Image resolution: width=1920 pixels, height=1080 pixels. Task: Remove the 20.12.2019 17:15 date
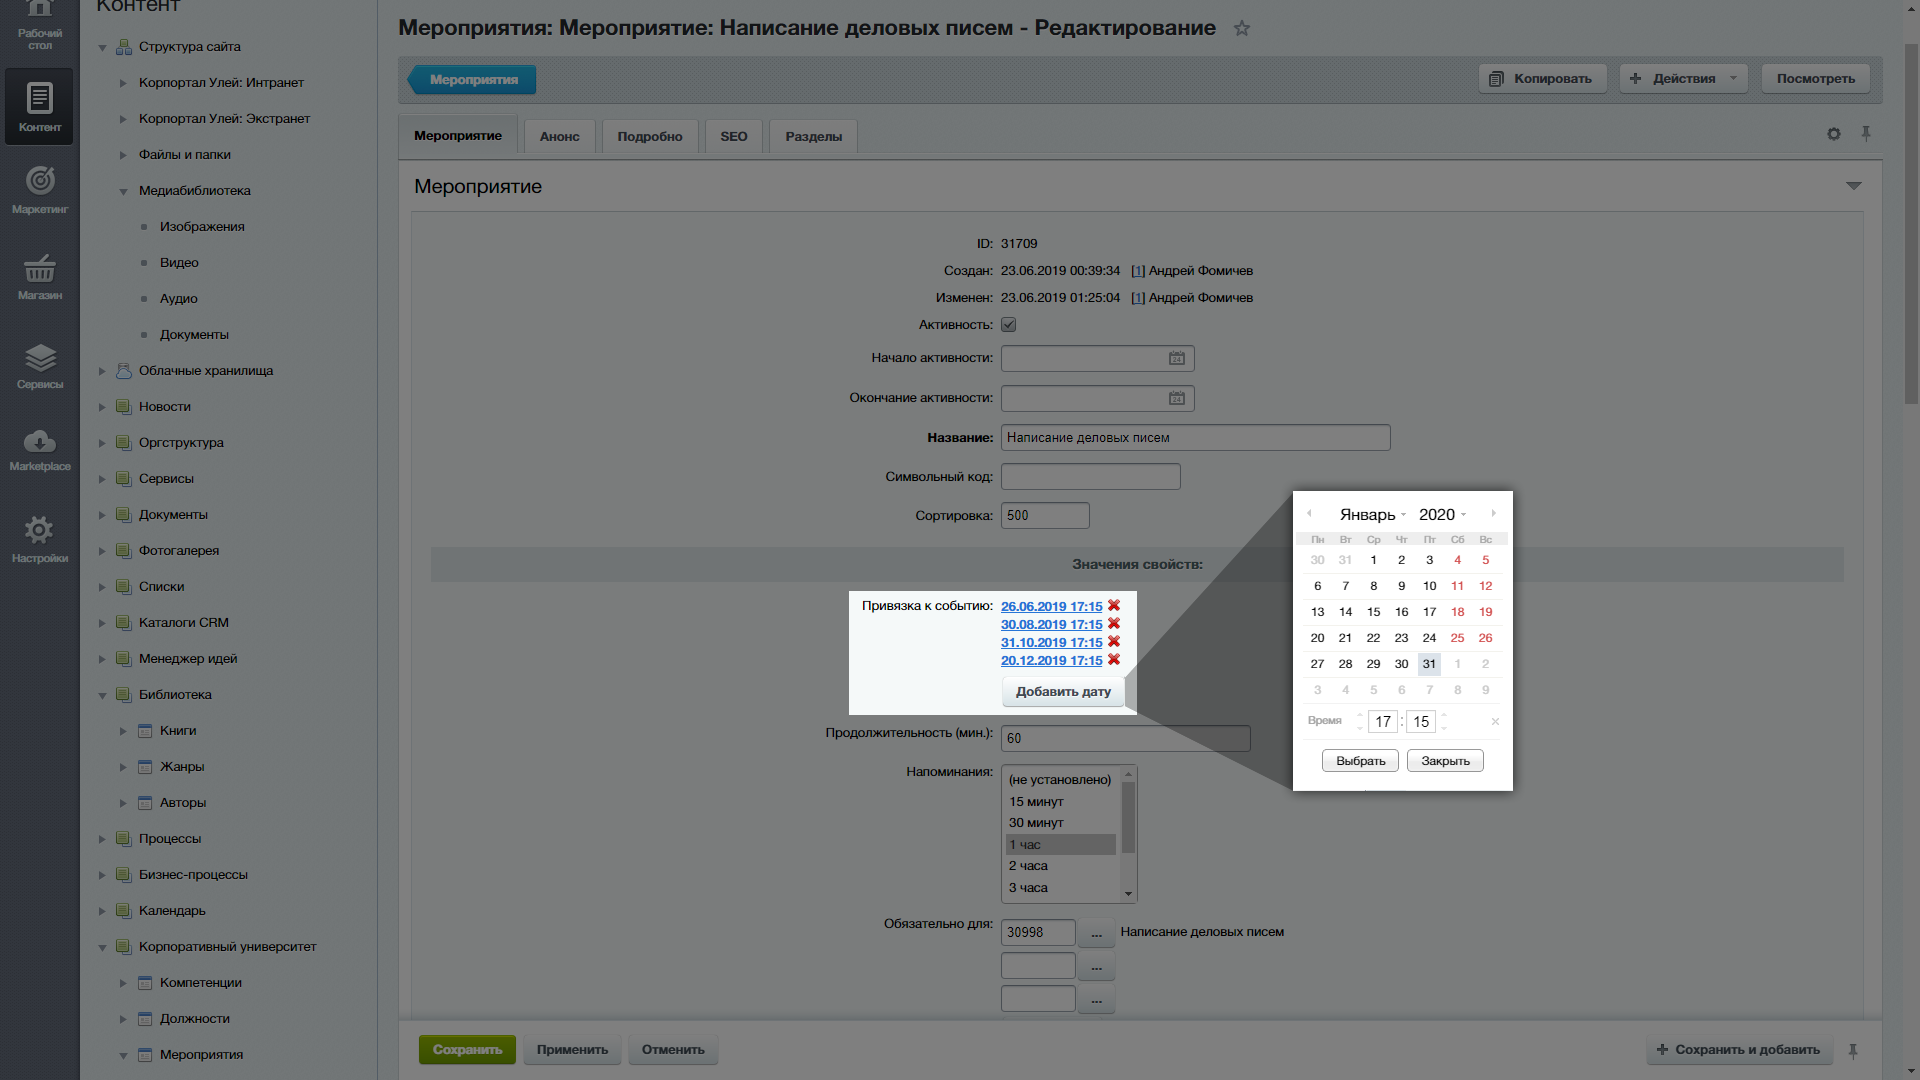[1114, 659]
